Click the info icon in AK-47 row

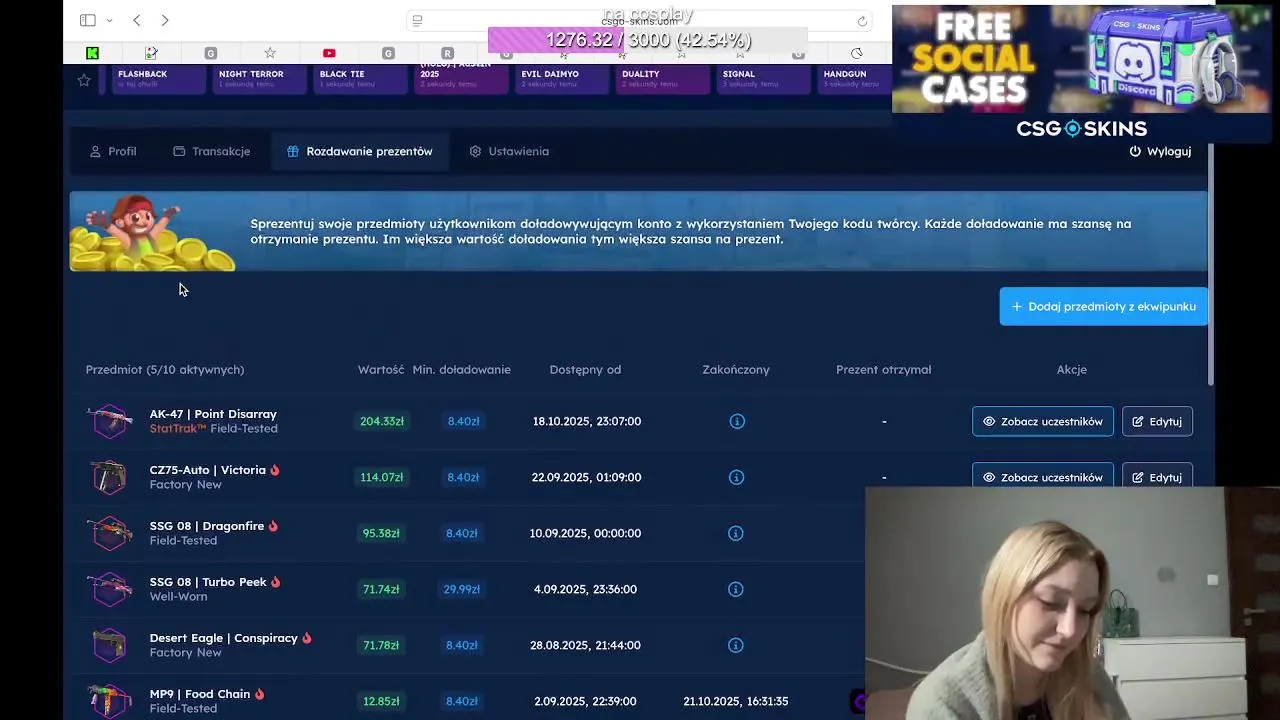(x=737, y=421)
